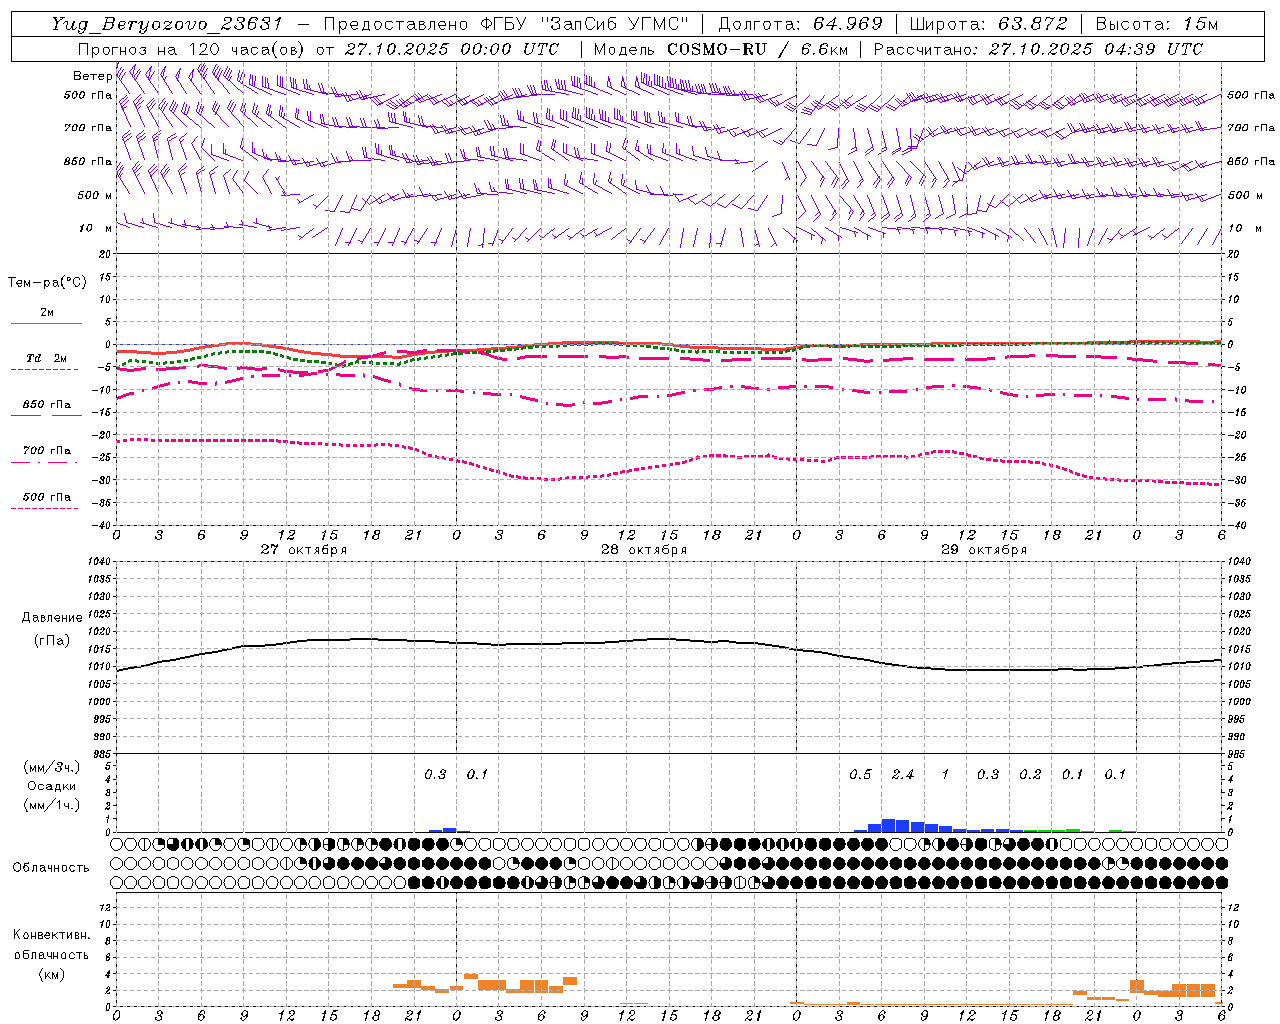Click the 2м line sample in temperature legend
The image size is (1280, 1024).
pyautogui.click(x=46, y=323)
